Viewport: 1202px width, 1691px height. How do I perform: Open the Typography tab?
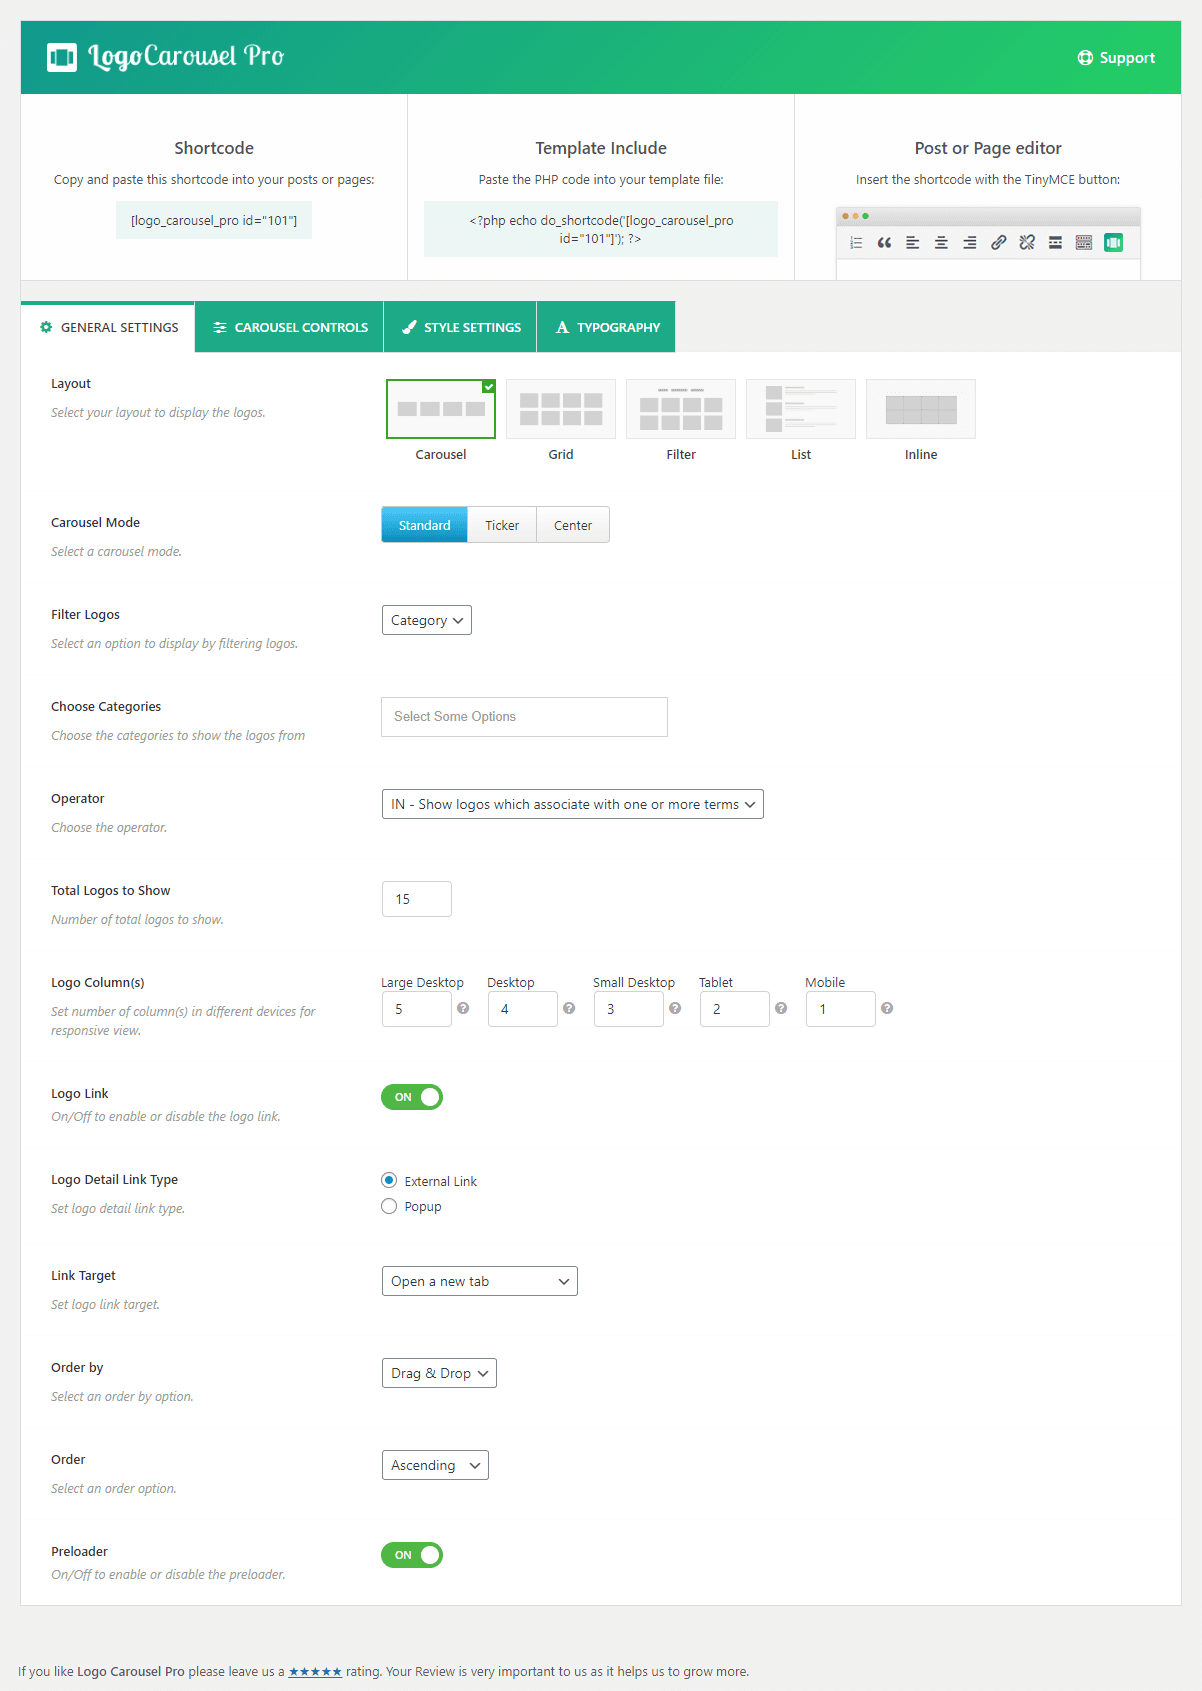[607, 327]
